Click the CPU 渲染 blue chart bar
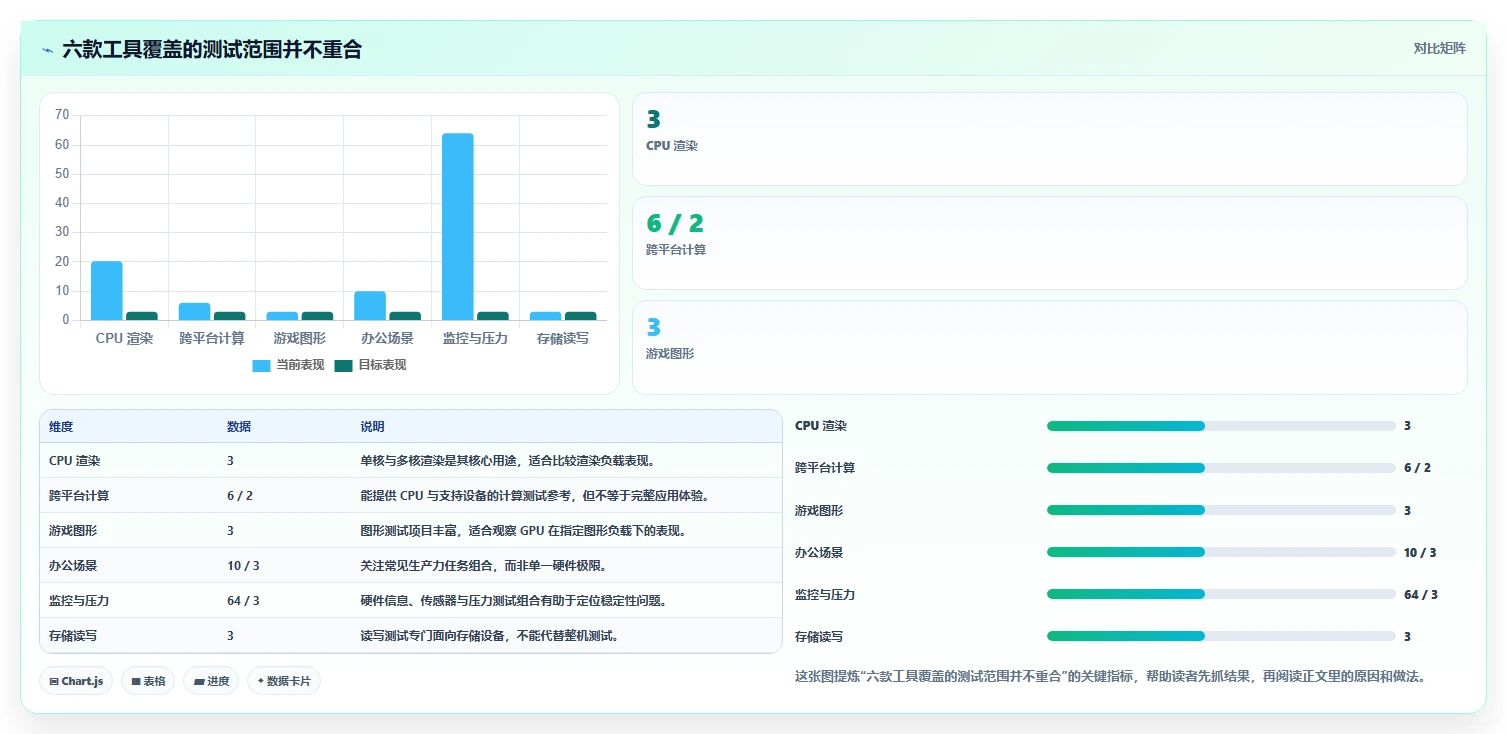The height and width of the screenshot is (734, 1507). pos(107,291)
